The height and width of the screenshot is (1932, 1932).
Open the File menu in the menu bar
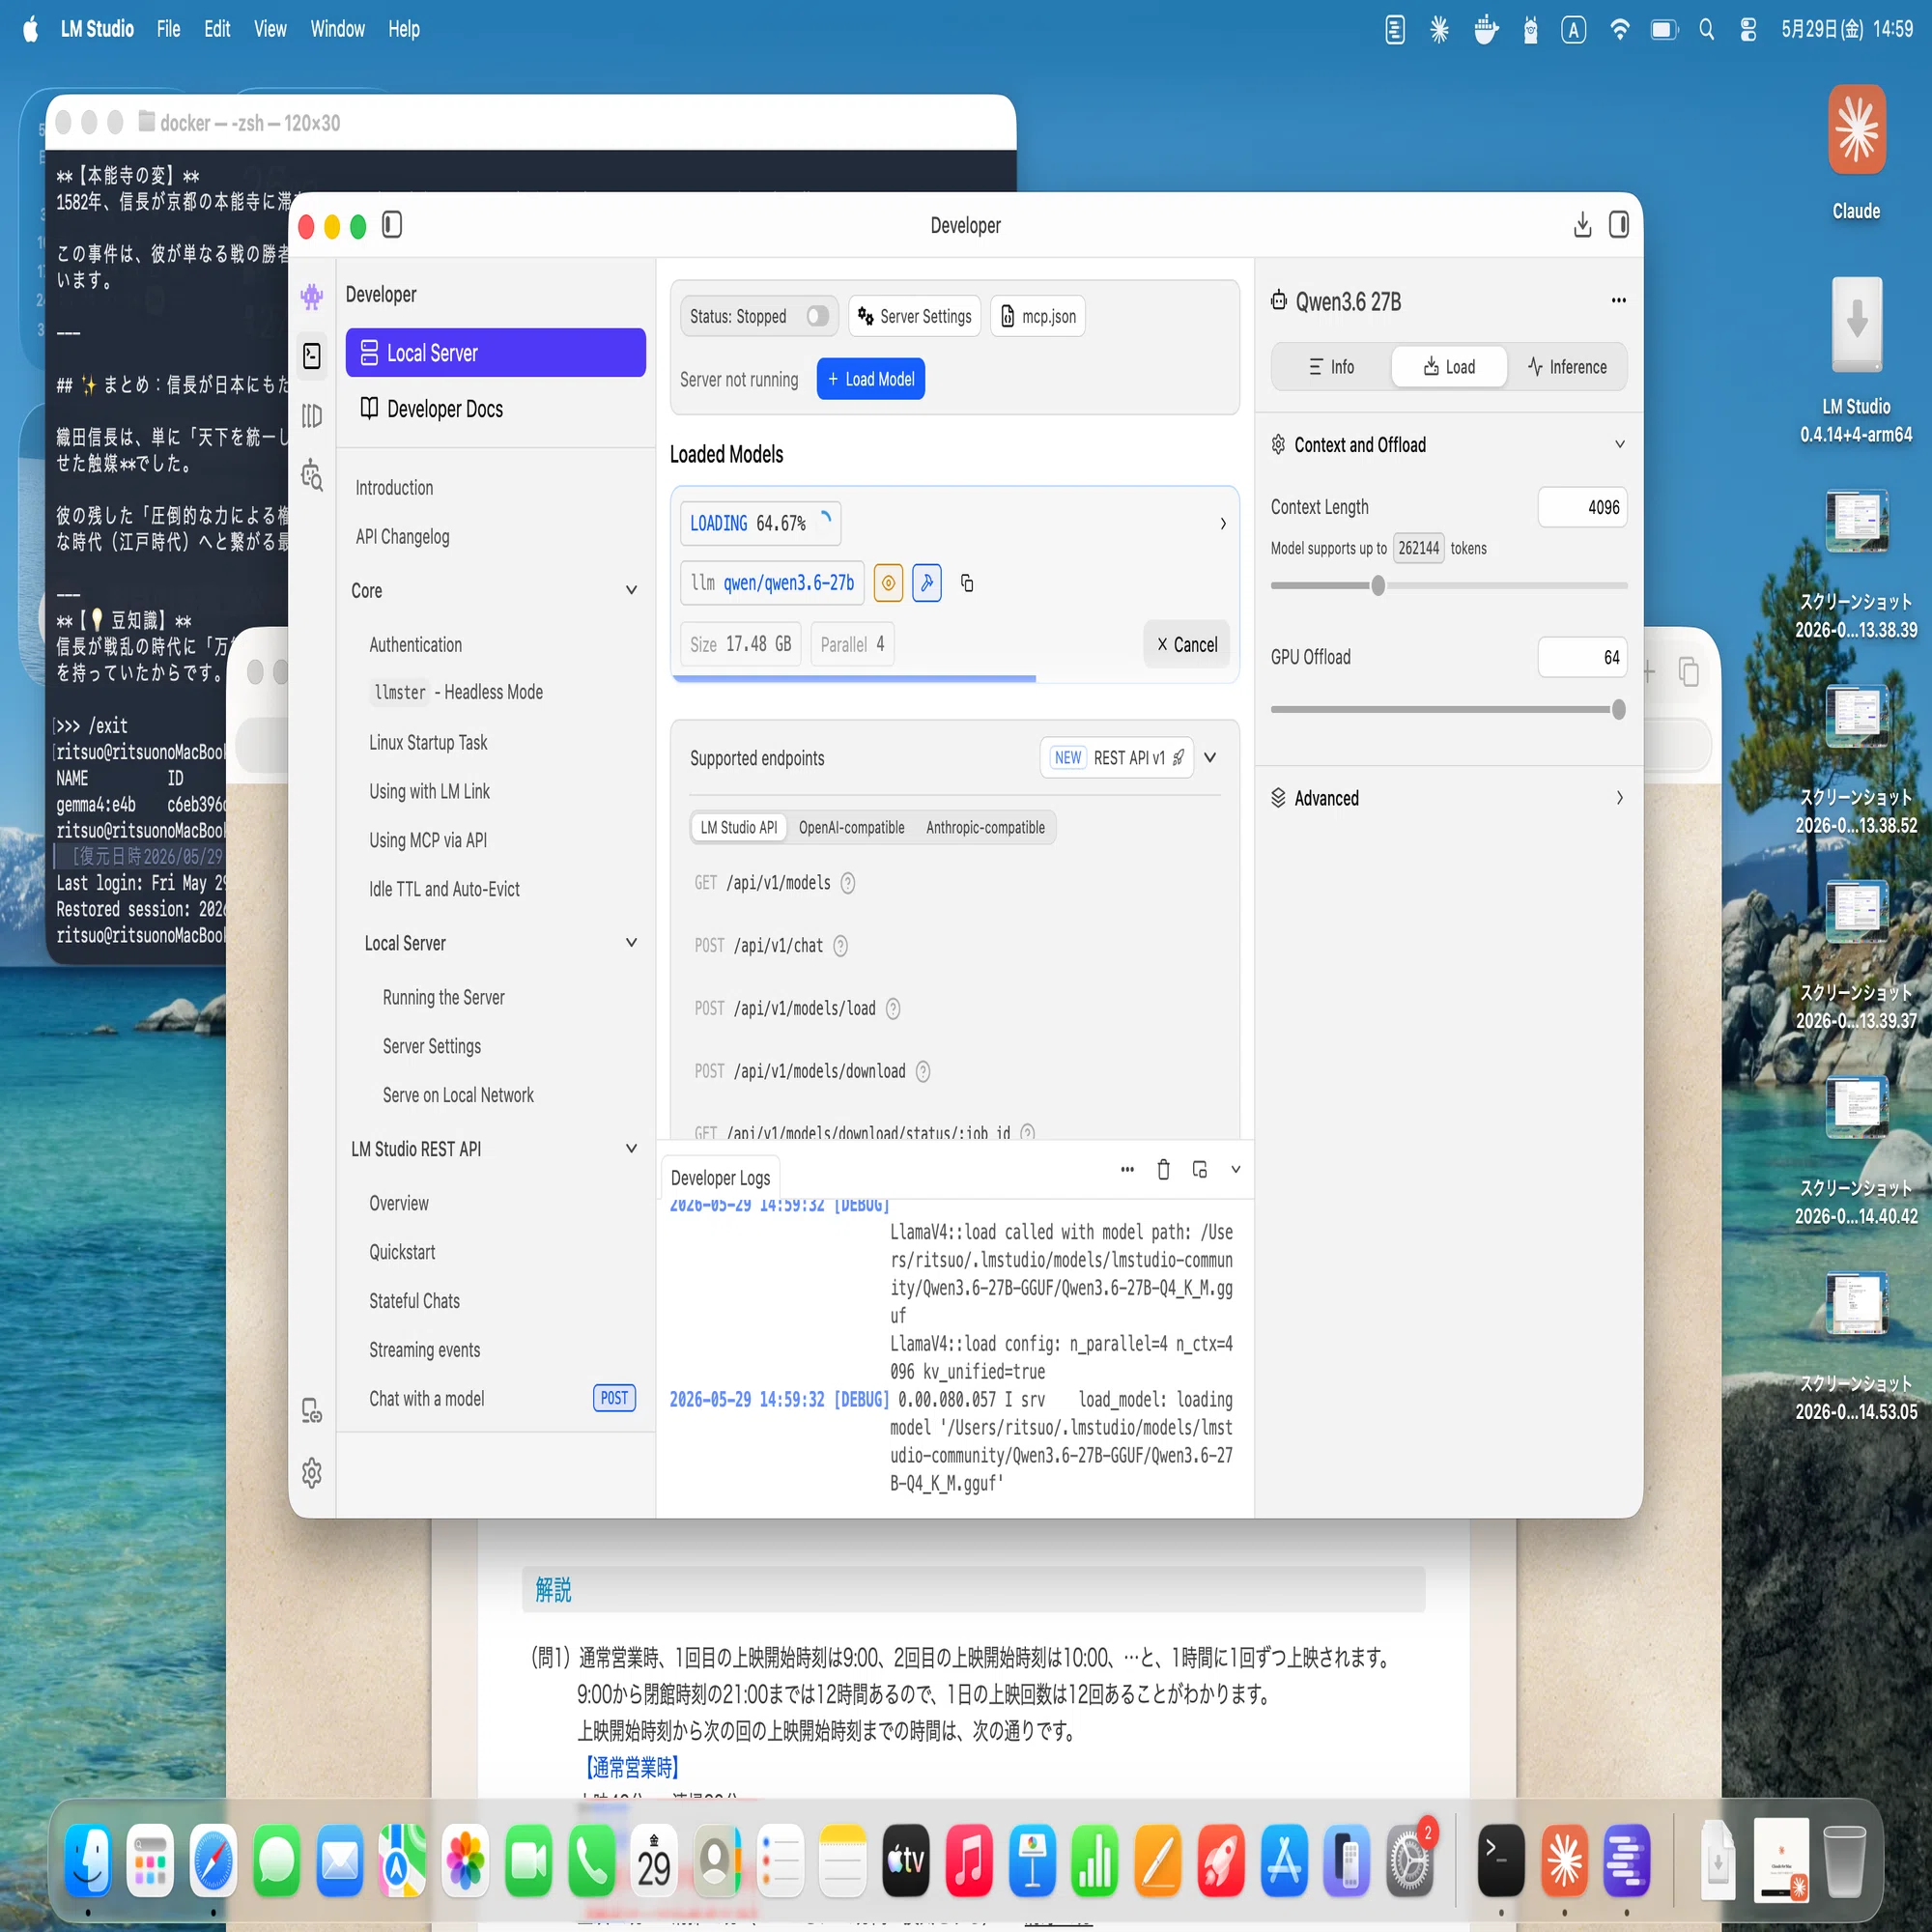click(x=168, y=30)
